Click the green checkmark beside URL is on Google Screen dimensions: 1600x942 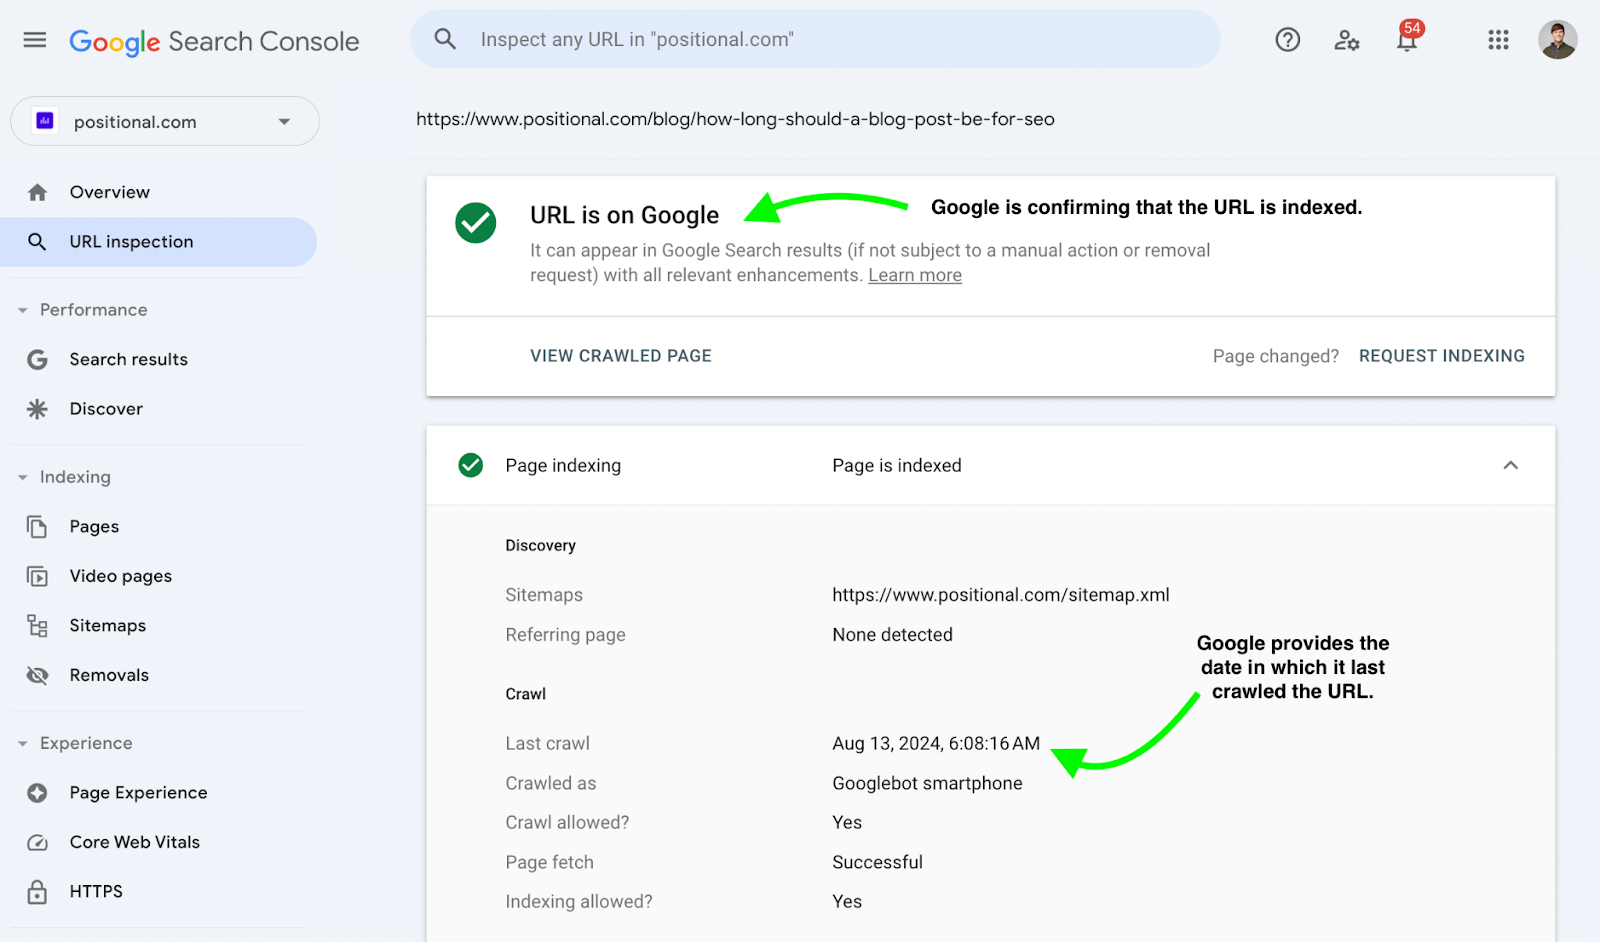tap(476, 223)
